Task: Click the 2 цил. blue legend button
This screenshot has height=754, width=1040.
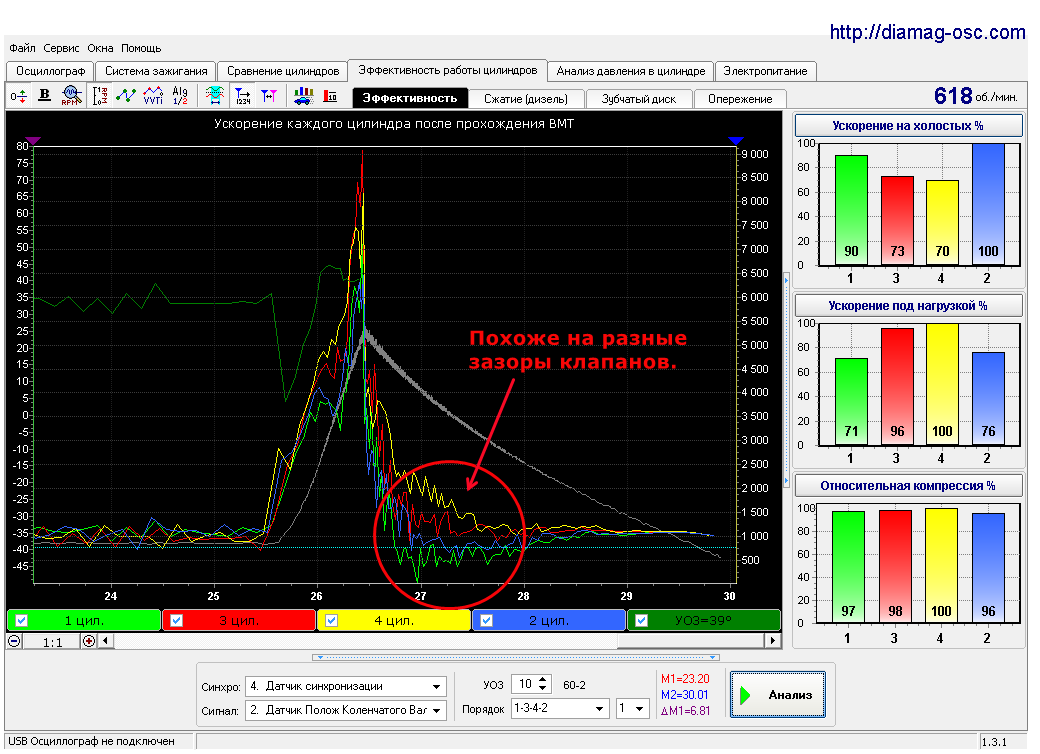Action: 550,621
